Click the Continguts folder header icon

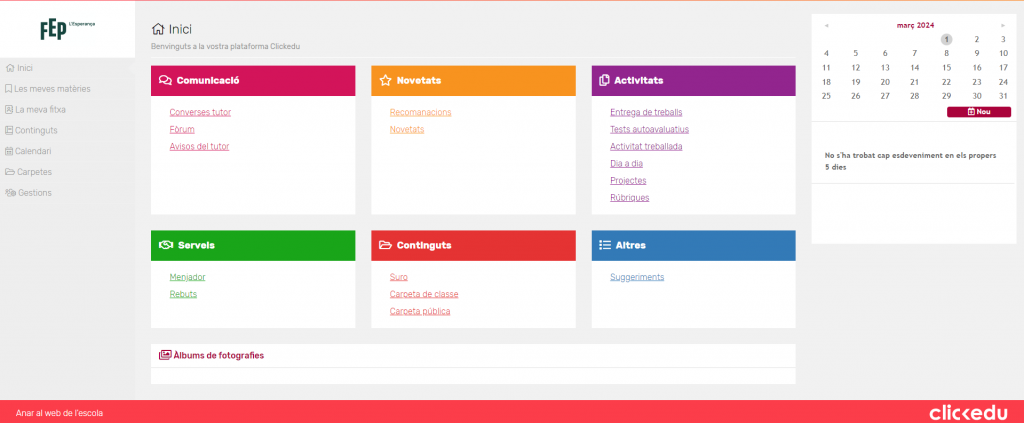[386, 245]
